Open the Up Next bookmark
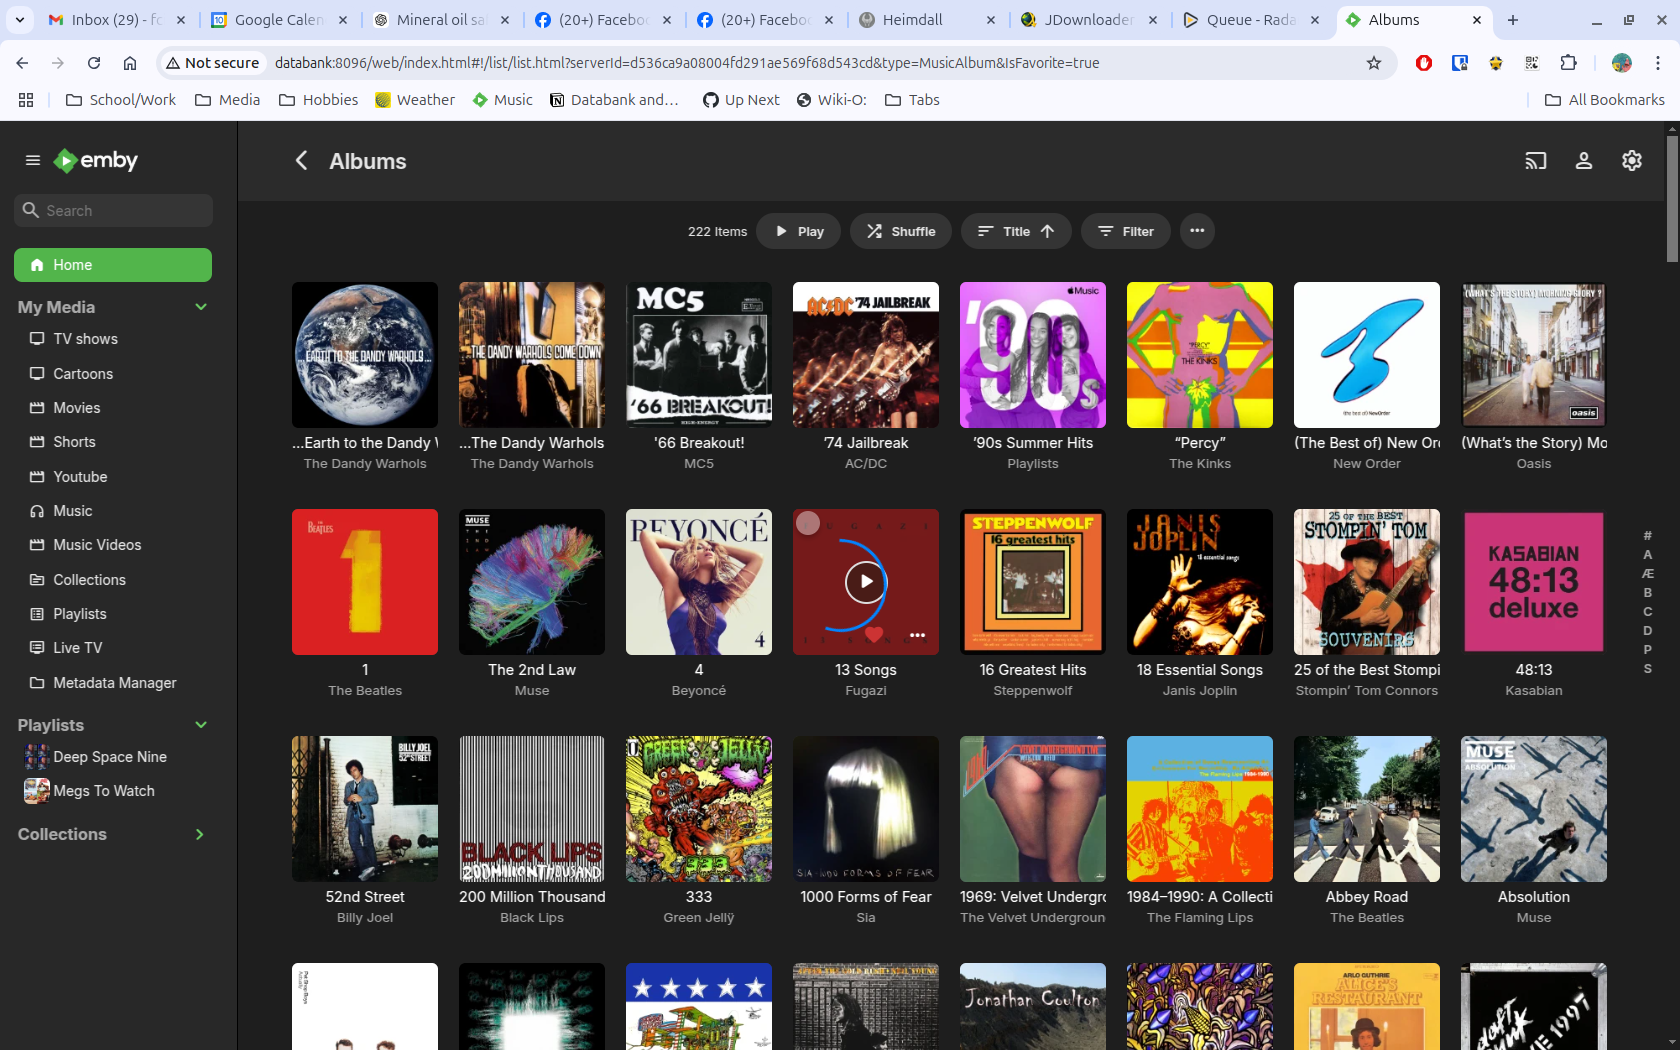 [741, 100]
